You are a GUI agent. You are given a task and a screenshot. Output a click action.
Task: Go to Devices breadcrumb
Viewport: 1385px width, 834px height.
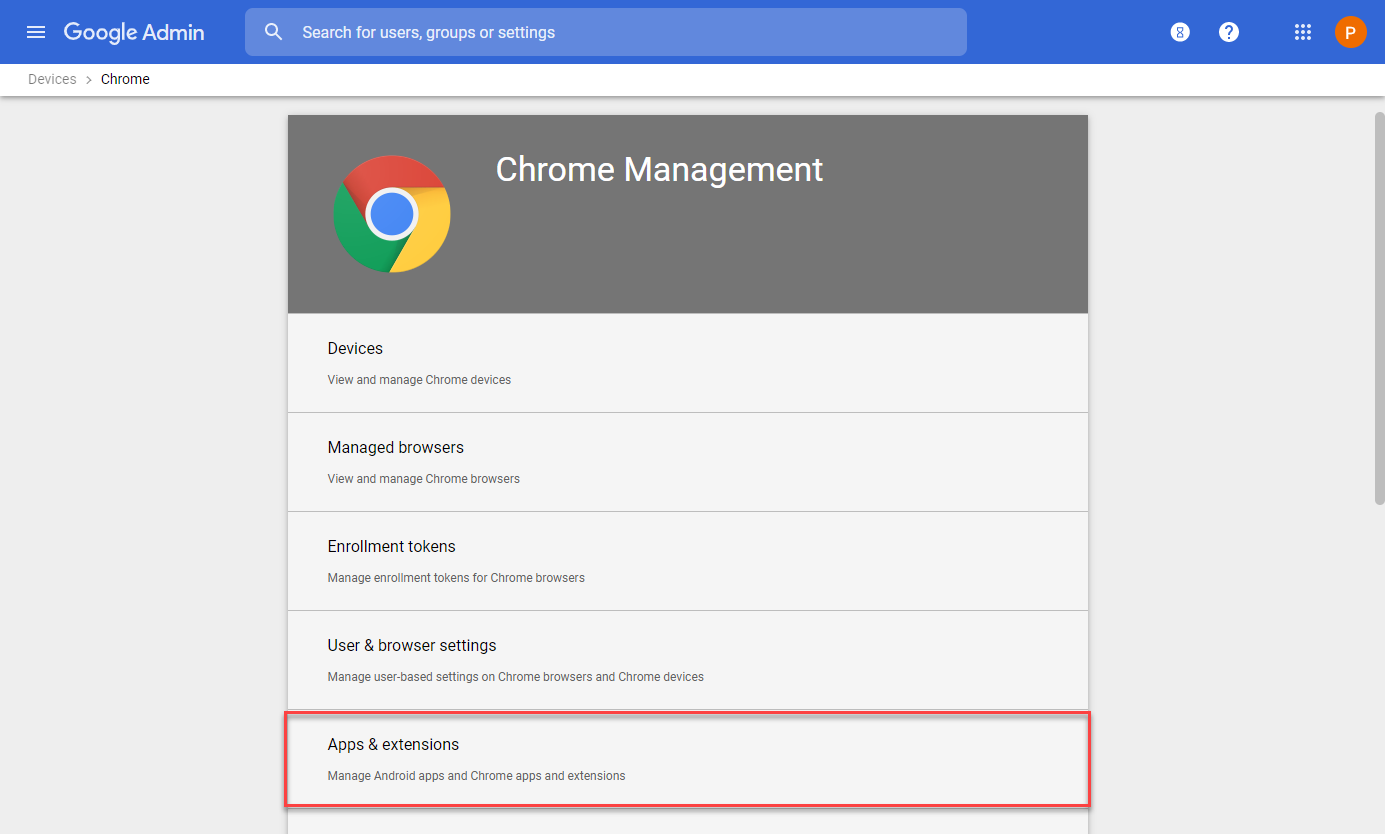(52, 79)
